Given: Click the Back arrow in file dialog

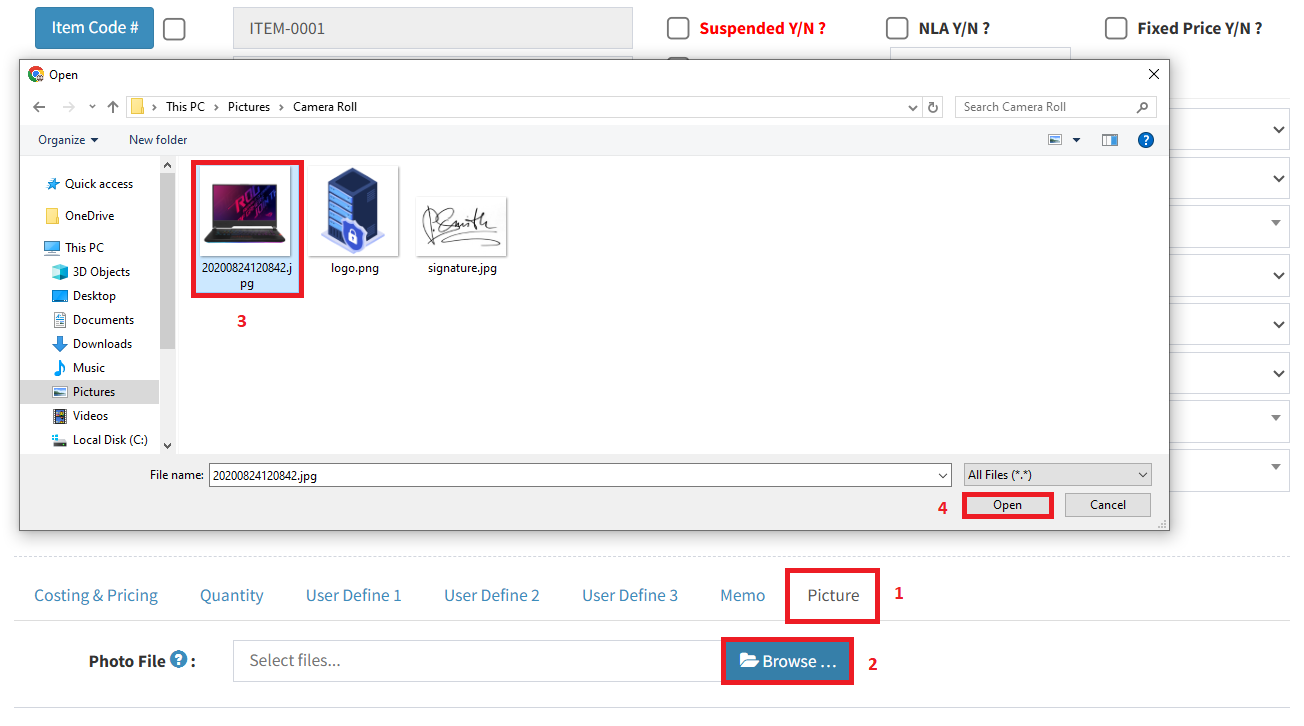Looking at the screenshot, I should point(38,107).
